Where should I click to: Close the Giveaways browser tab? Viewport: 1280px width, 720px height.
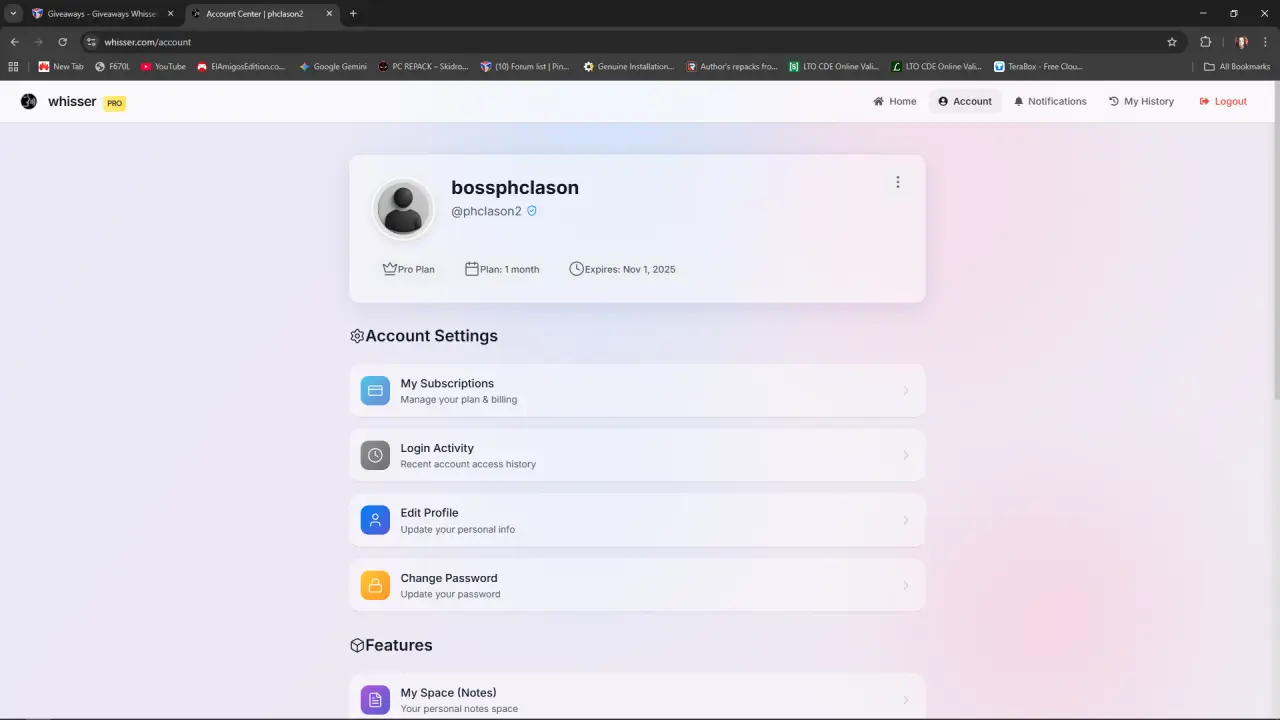(x=171, y=14)
